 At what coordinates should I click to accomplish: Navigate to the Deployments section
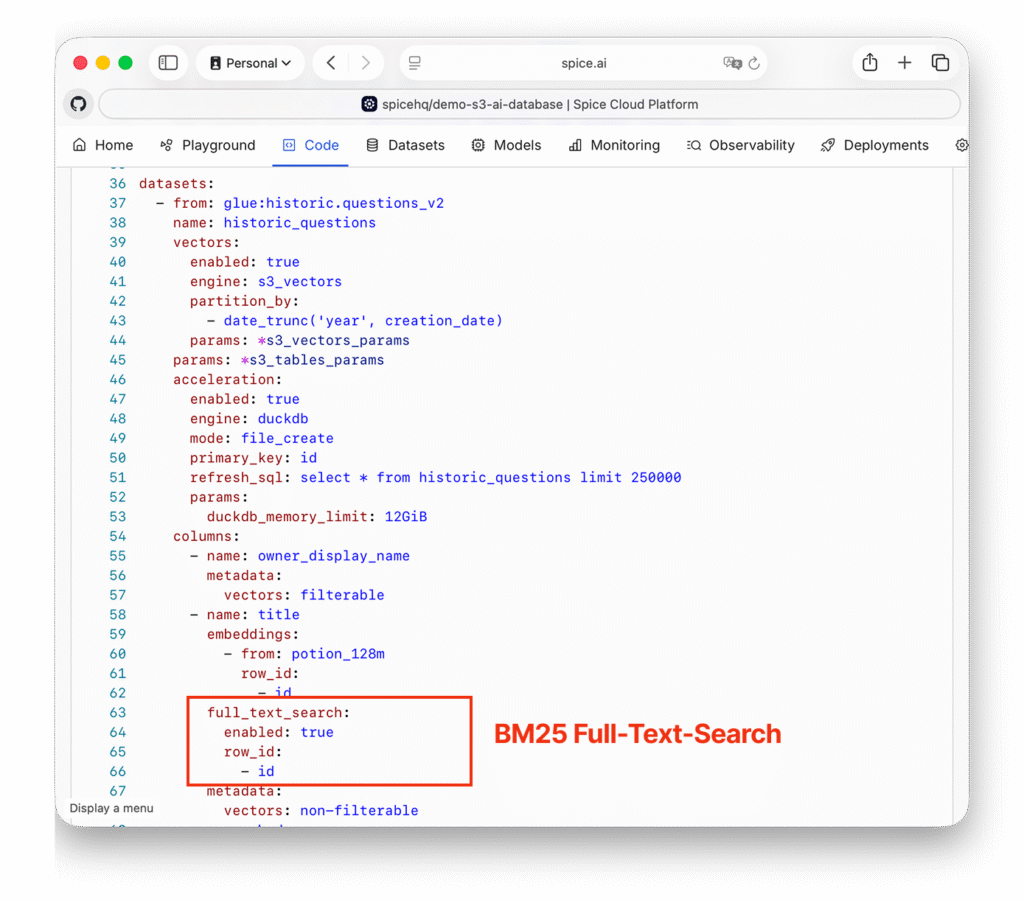pos(874,145)
